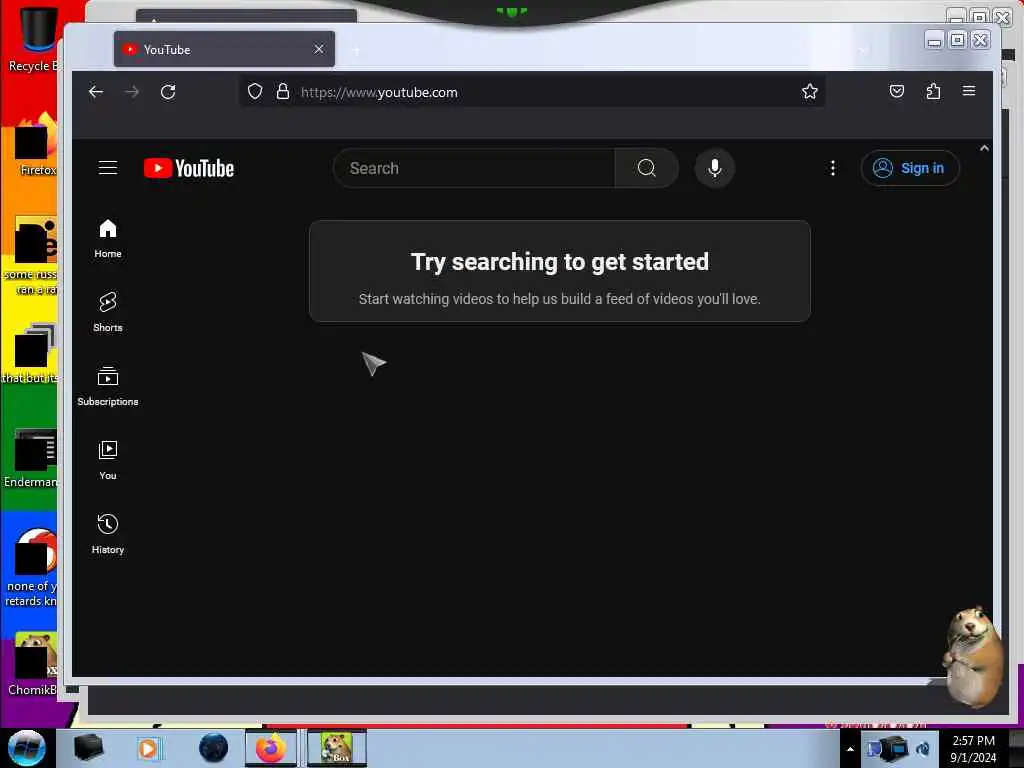
Task: Open Subscriptions in the sidebar
Action: tap(108, 387)
